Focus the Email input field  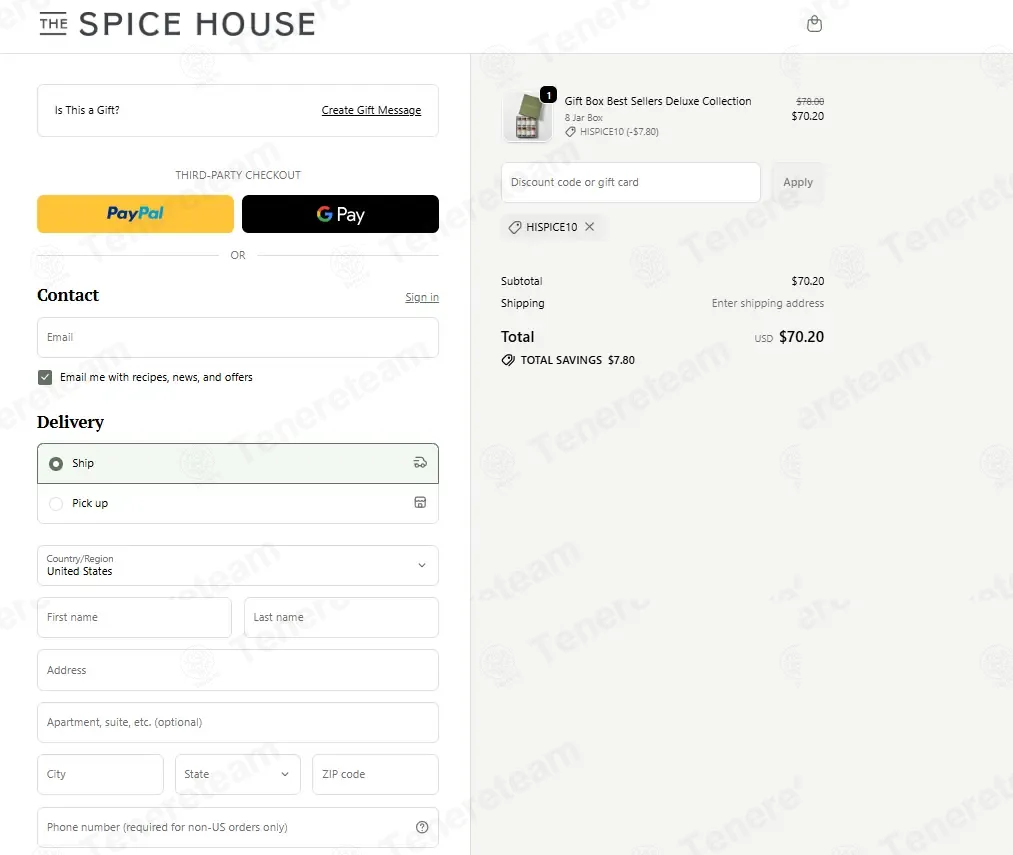[x=237, y=337]
